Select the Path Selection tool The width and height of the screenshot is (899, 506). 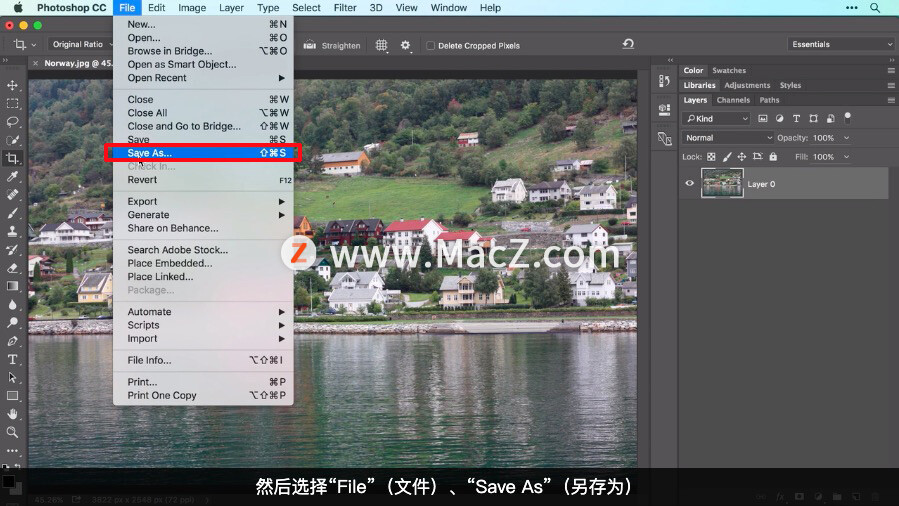coord(12,378)
